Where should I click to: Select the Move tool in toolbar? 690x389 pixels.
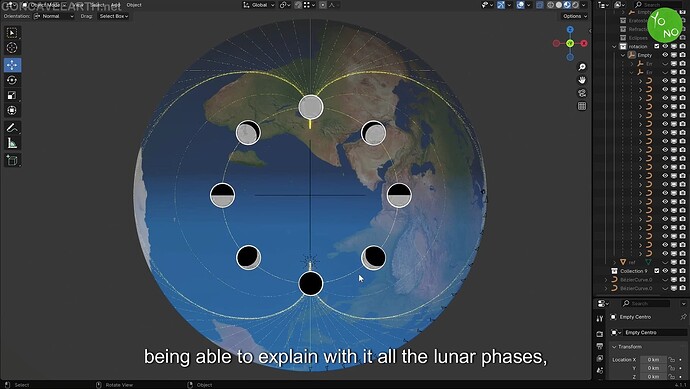coord(12,65)
